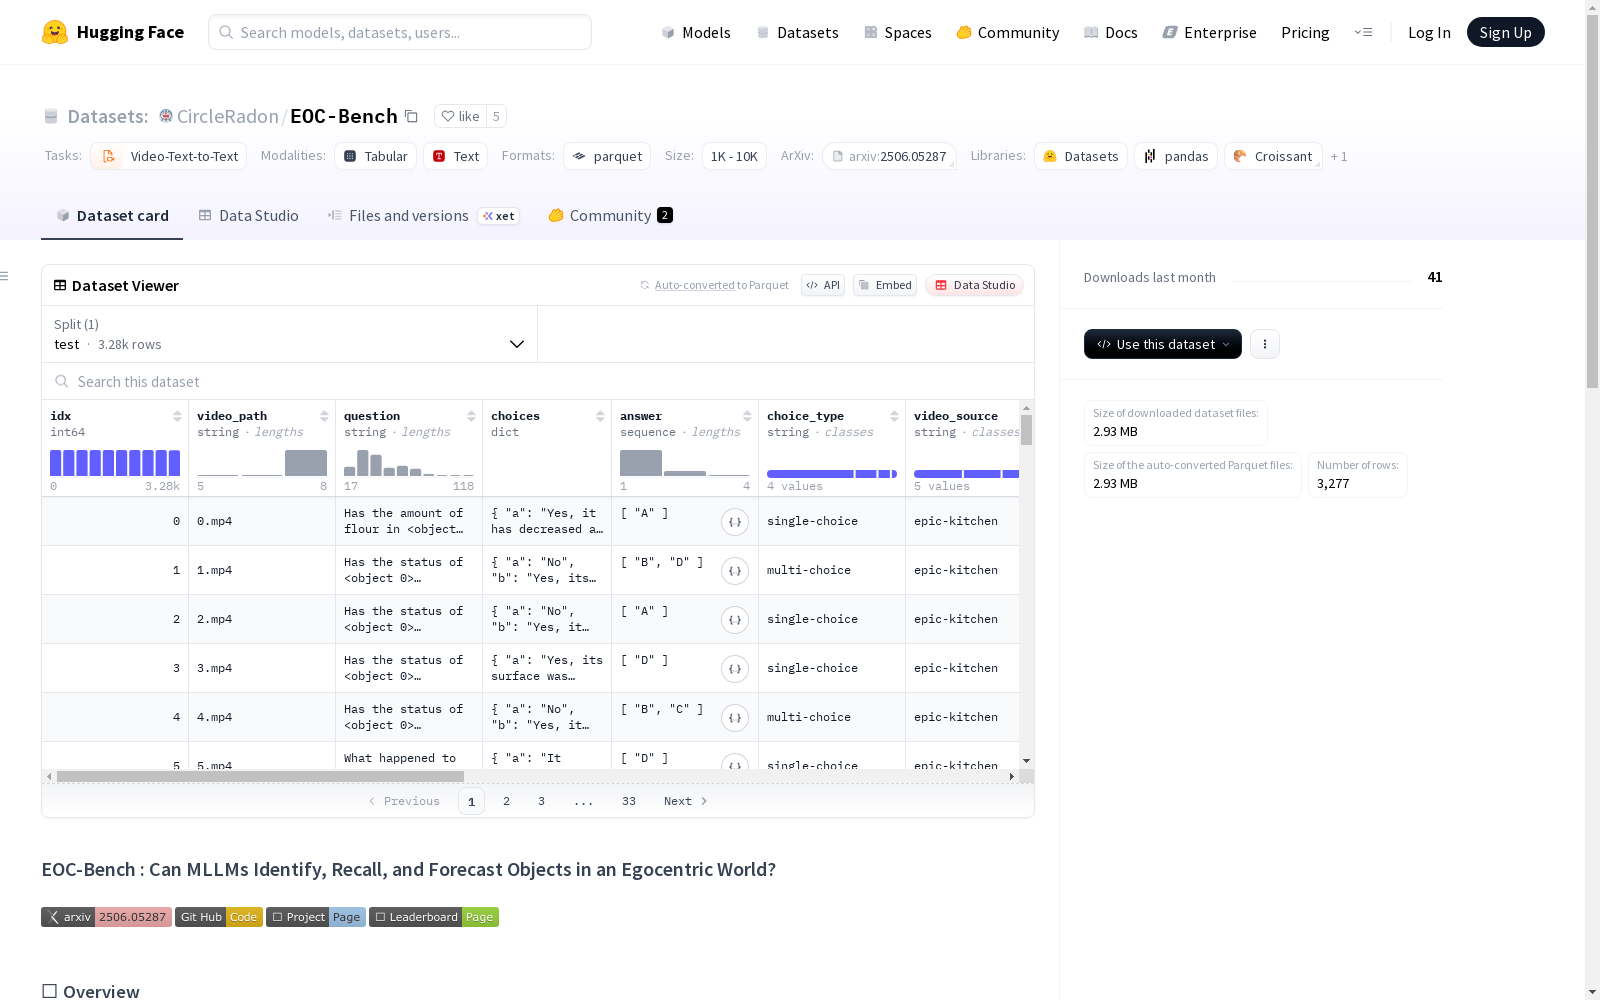Open the CircleRadon profile link

228,116
